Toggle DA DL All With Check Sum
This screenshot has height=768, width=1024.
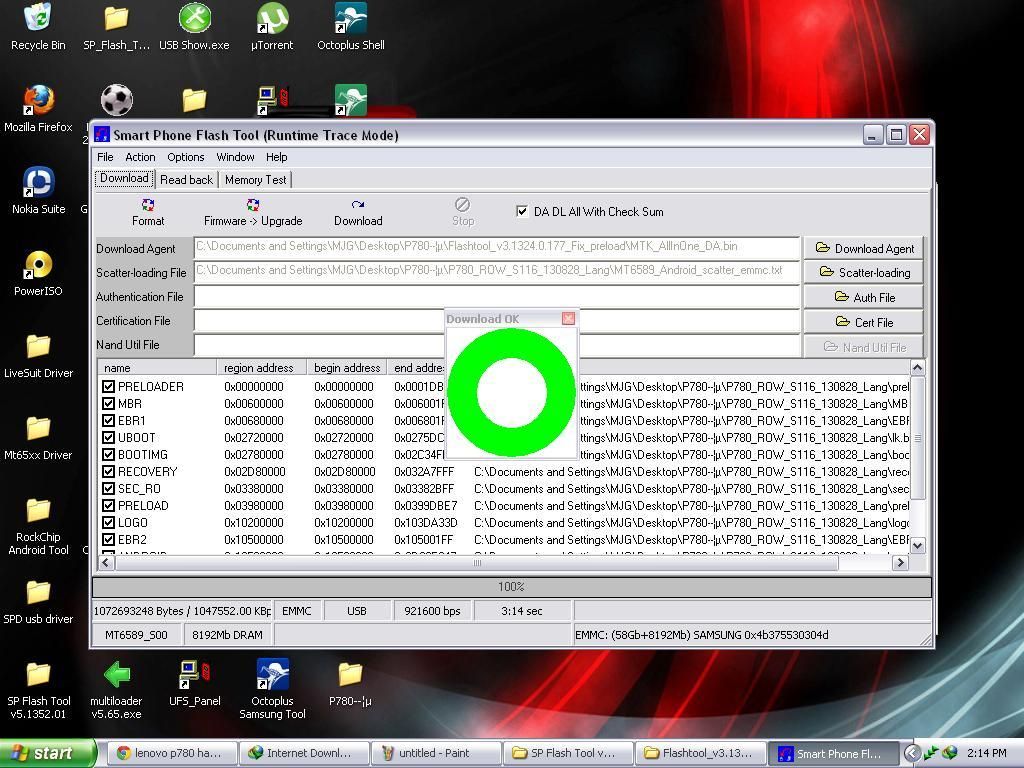point(522,211)
